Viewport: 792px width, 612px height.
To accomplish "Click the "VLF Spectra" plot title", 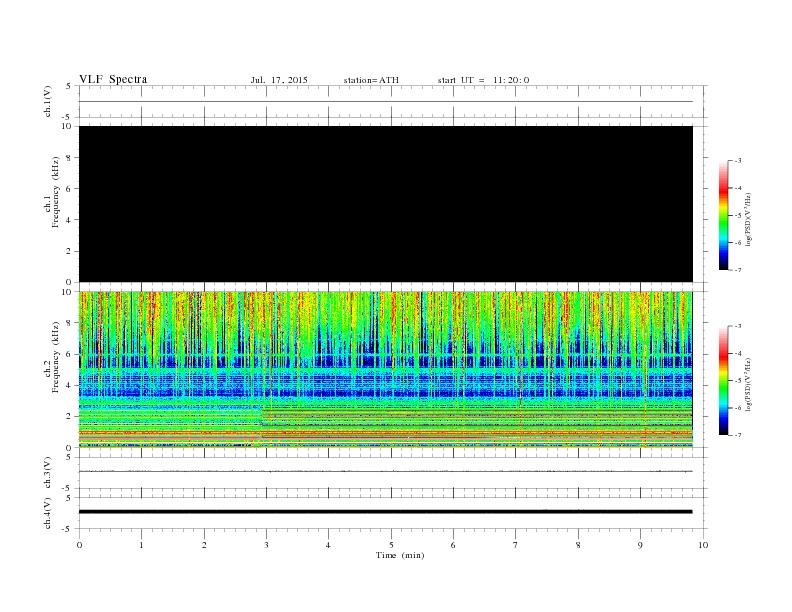I will 113,79.
